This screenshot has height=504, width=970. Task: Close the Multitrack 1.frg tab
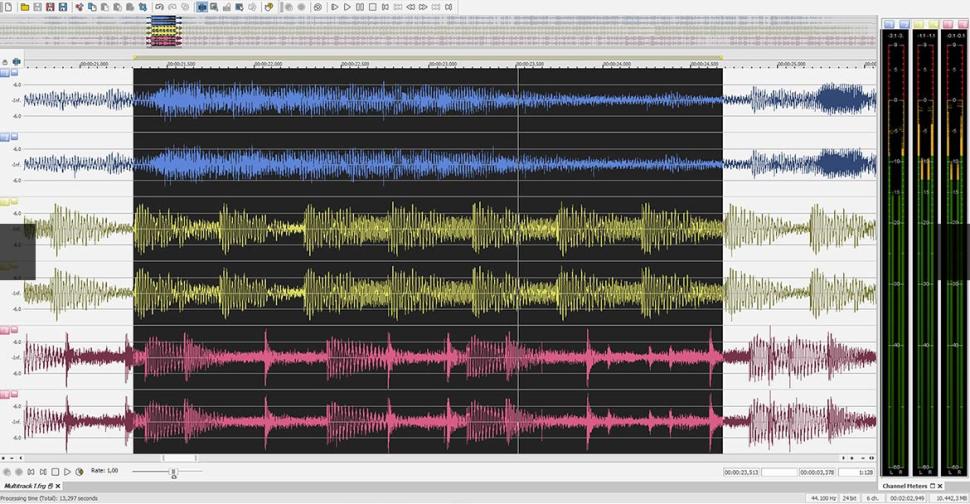(58, 486)
